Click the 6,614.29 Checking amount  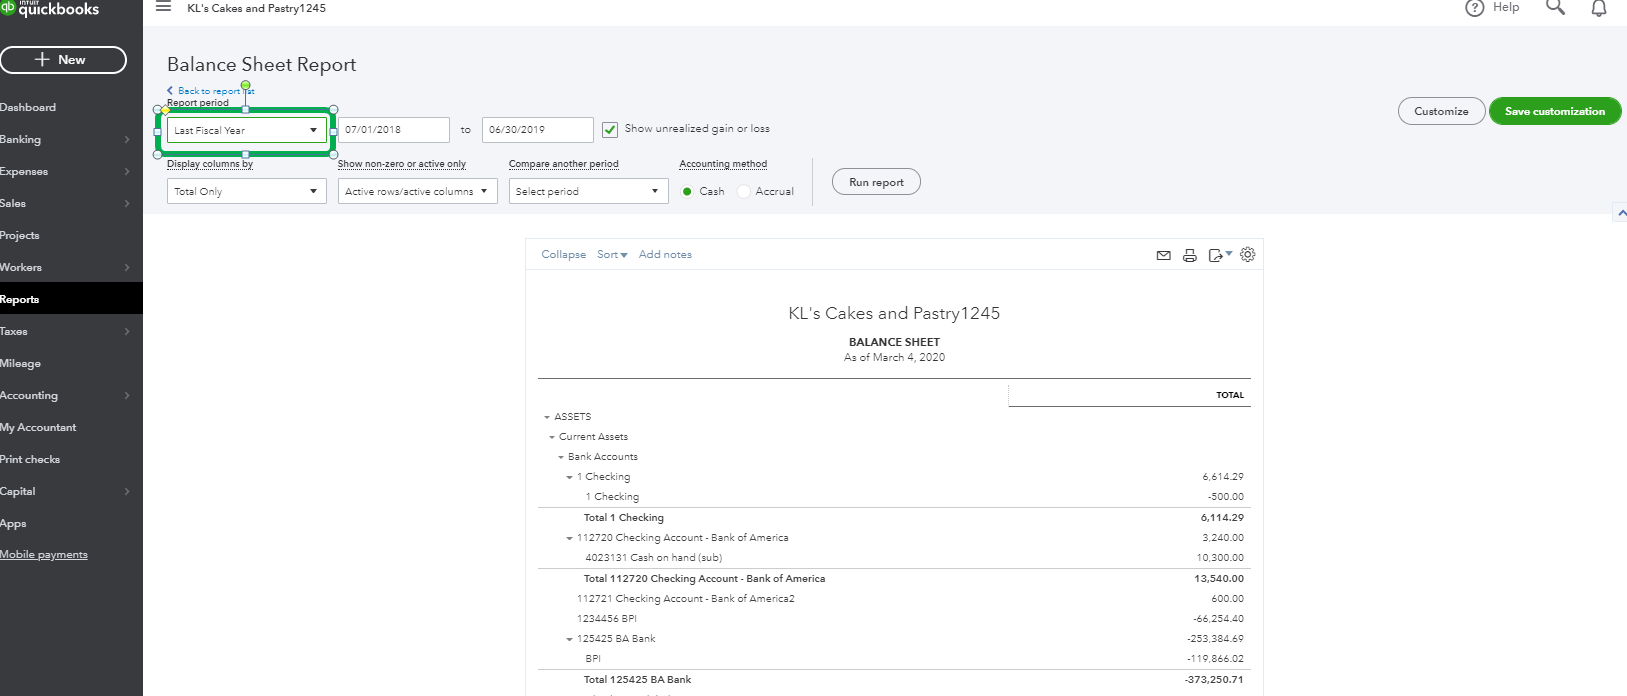[x=1223, y=477]
